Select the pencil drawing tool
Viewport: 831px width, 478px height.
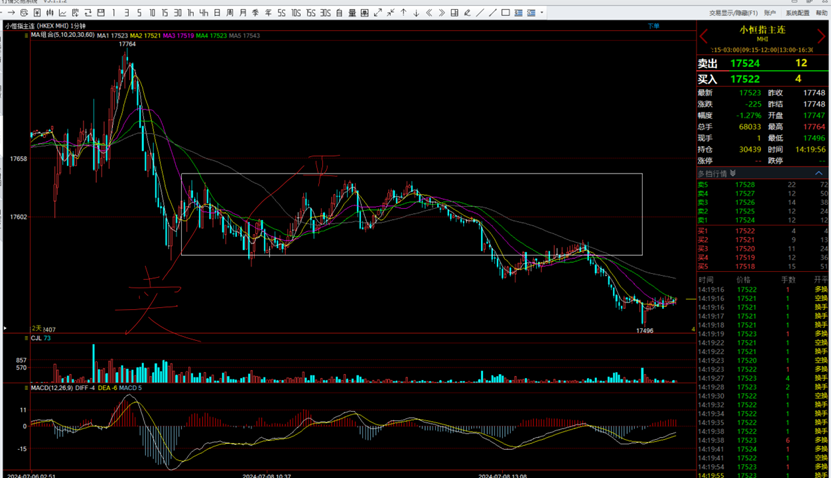(x=467, y=13)
